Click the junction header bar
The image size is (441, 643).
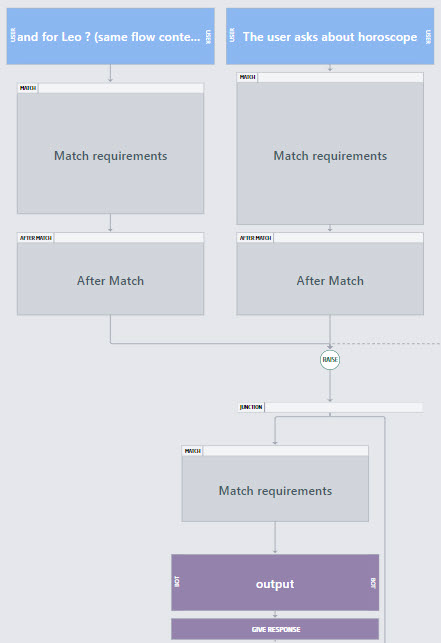pos(330,407)
